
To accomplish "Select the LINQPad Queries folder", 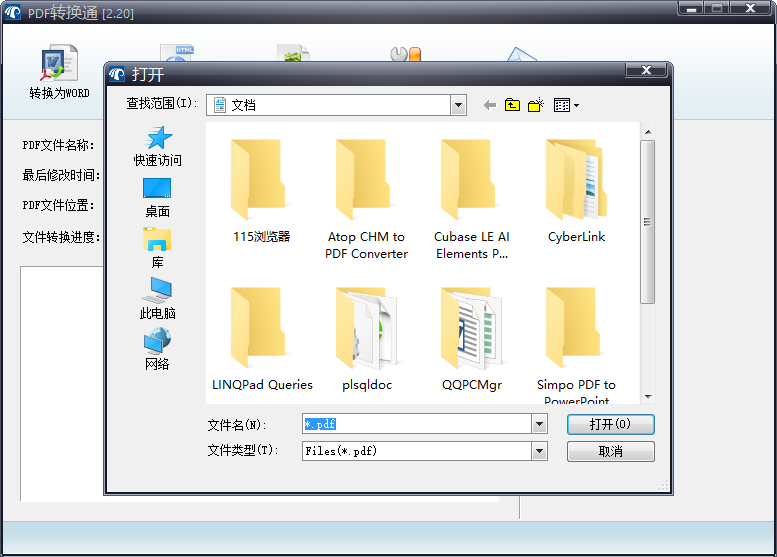I will click(262, 339).
